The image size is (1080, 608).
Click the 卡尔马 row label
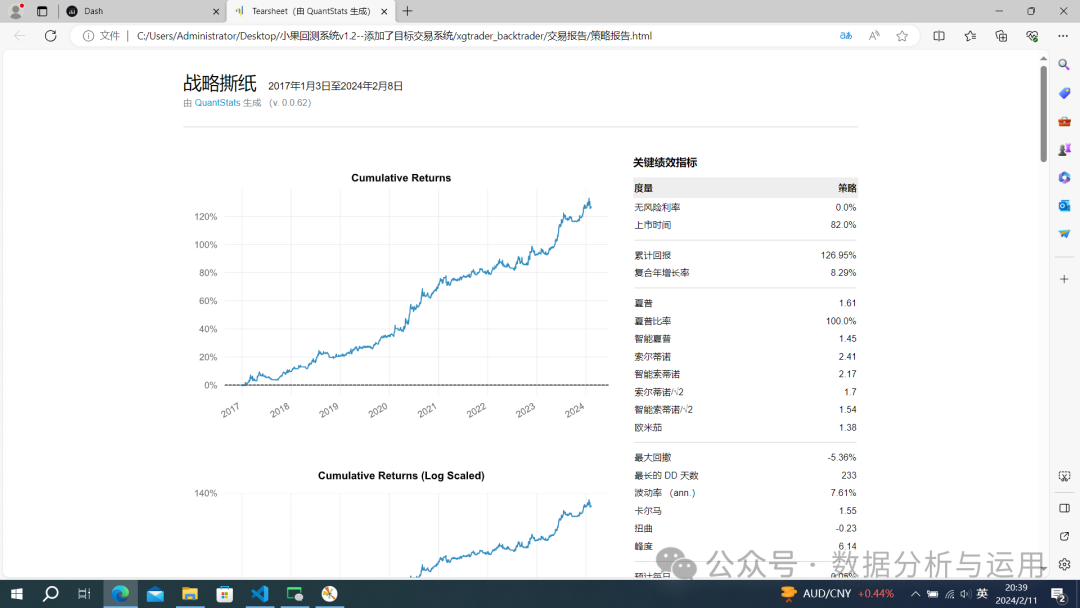647,511
